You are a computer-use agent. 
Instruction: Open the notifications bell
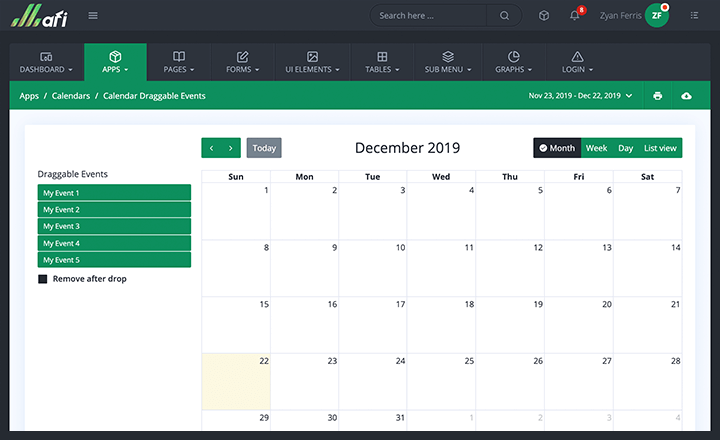point(574,15)
